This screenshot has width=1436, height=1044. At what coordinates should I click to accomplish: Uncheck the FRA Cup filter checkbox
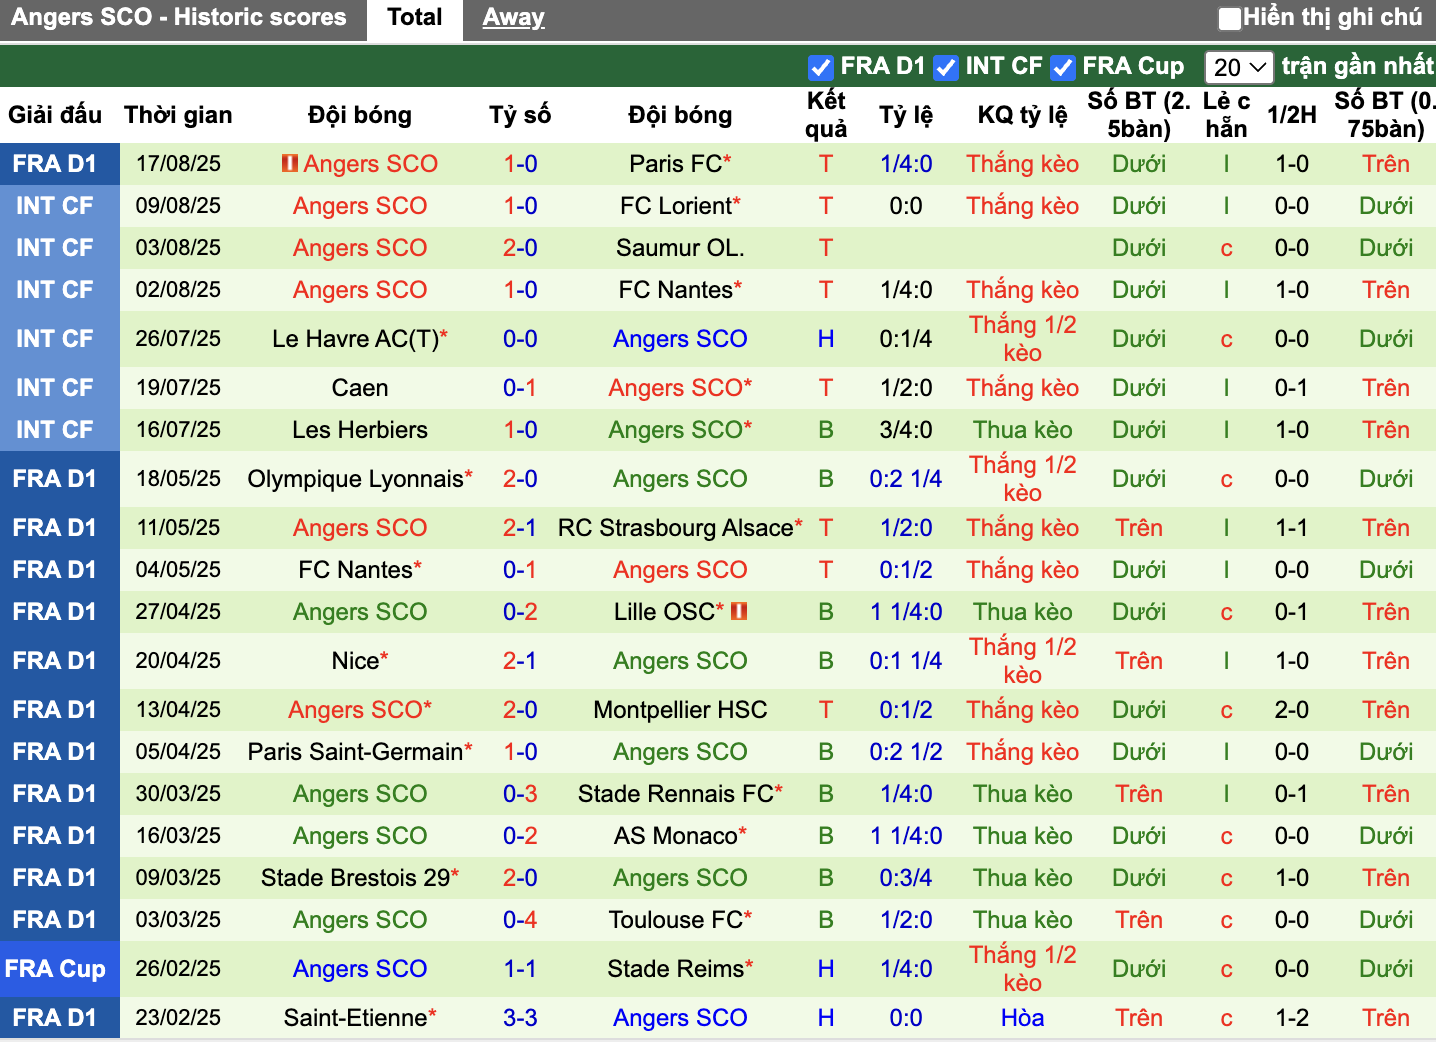(x=1062, y=67)
